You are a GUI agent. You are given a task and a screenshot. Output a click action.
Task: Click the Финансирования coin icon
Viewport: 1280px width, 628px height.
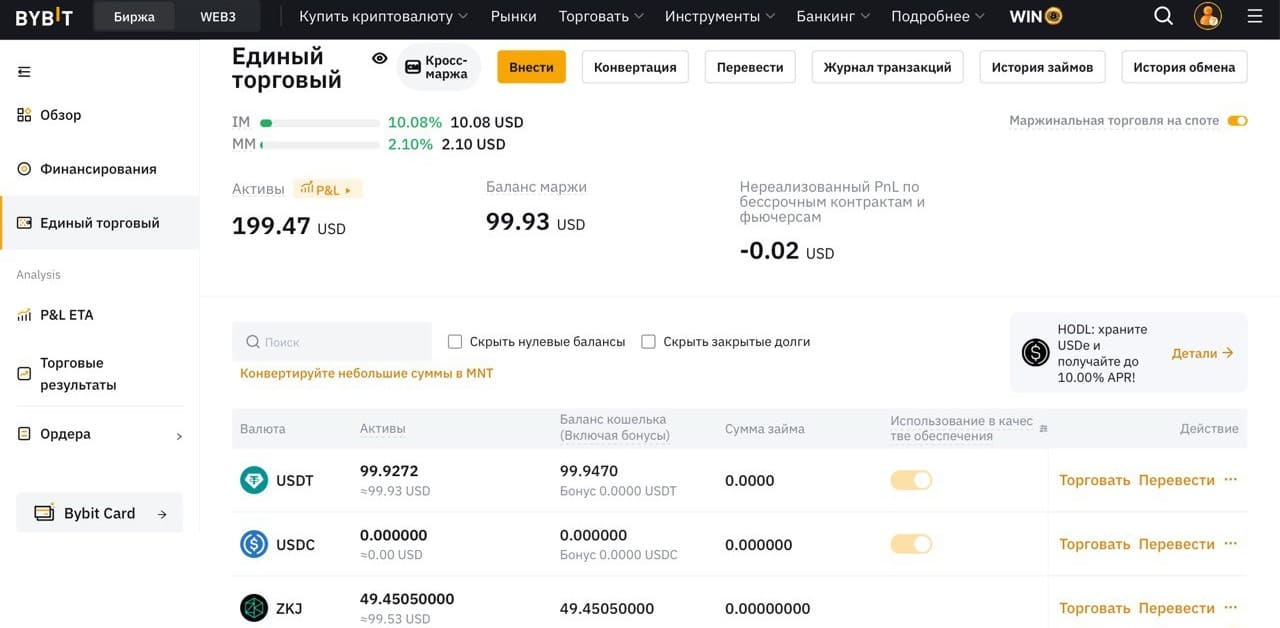[24, 169]
